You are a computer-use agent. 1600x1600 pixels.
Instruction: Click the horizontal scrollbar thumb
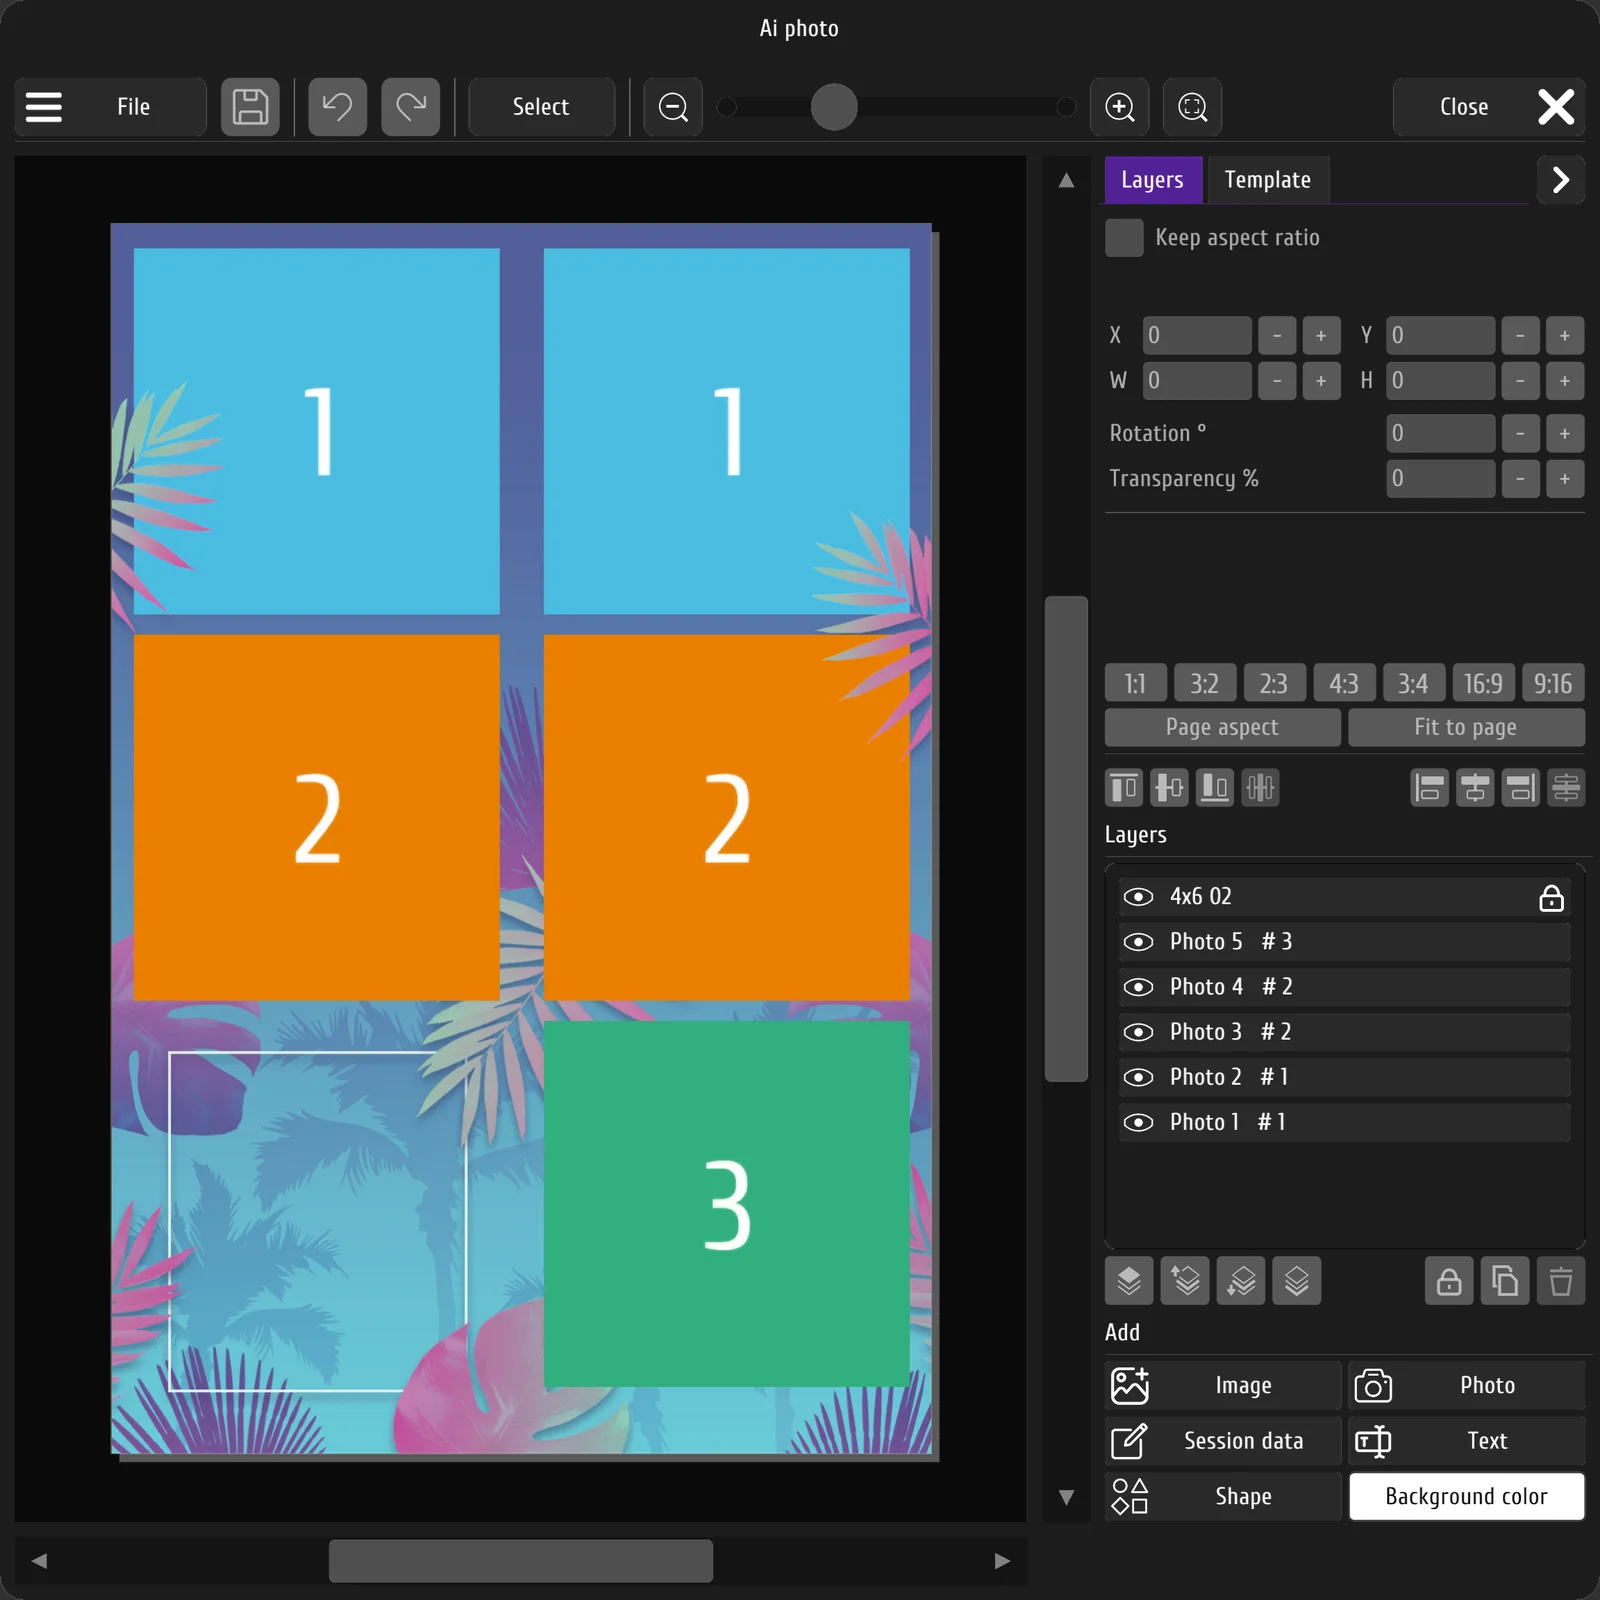point(521,1561)
